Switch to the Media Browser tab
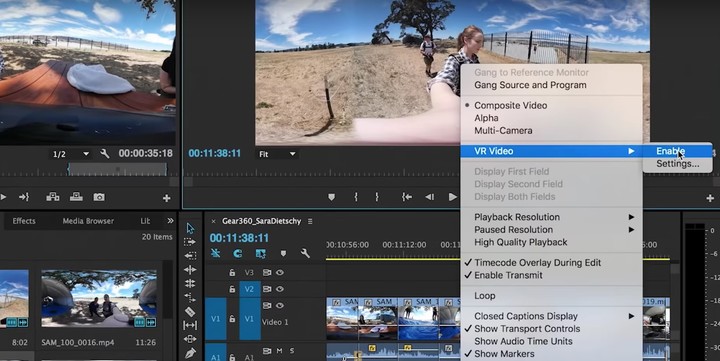 click(x=88, y=221)
